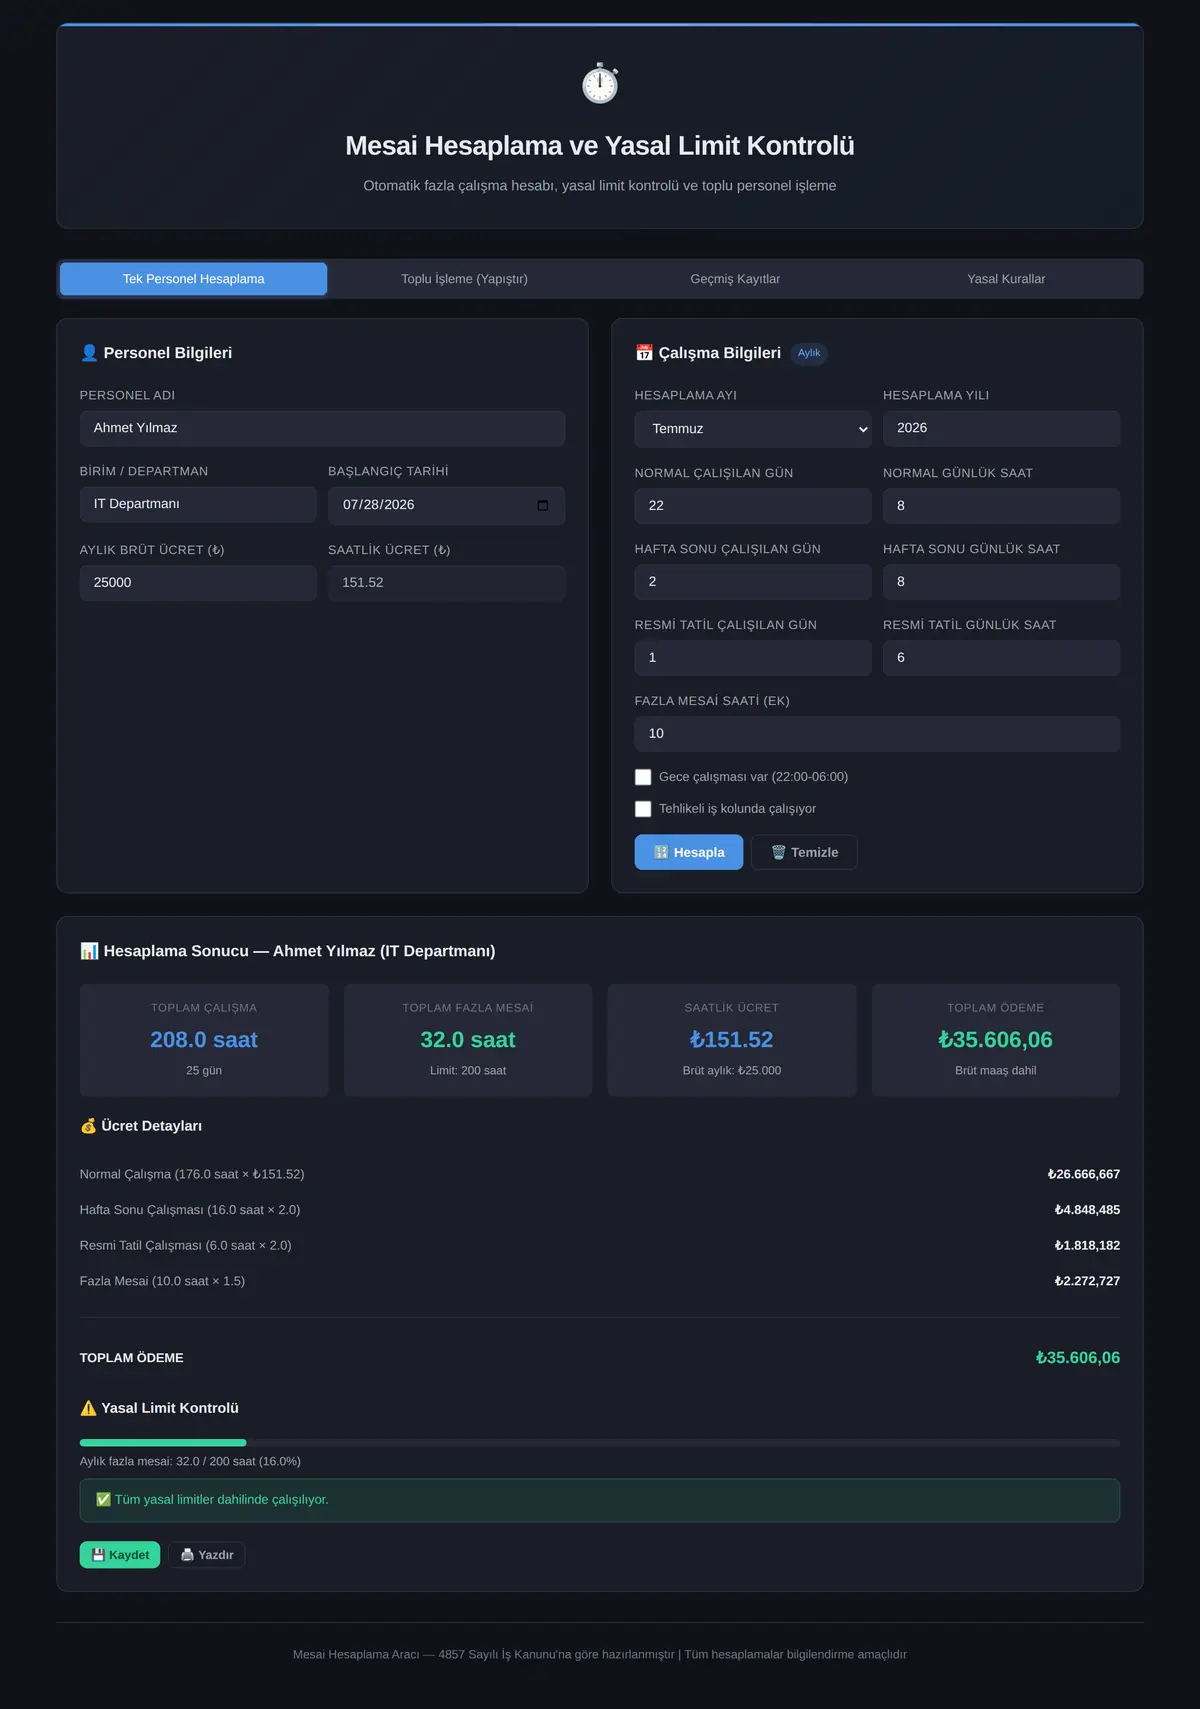Open the Geçmiş Kayıtlar tab
1200x1709 pixels.
tap(735, 279)
